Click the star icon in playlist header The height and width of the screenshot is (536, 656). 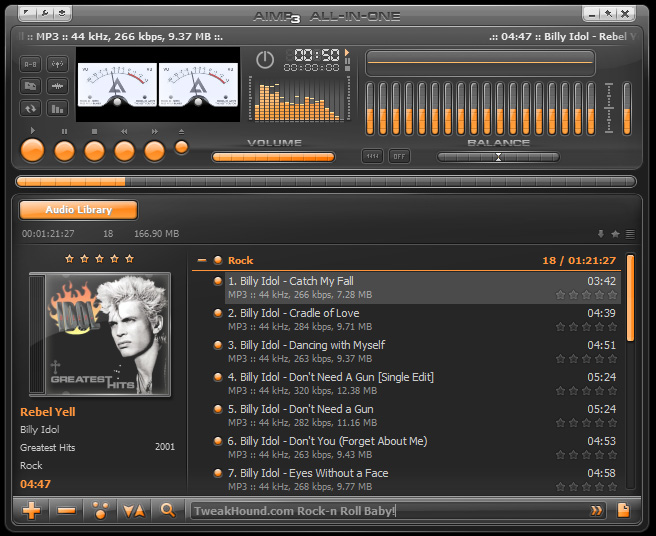pyautogui.click(x=615, y=234)
